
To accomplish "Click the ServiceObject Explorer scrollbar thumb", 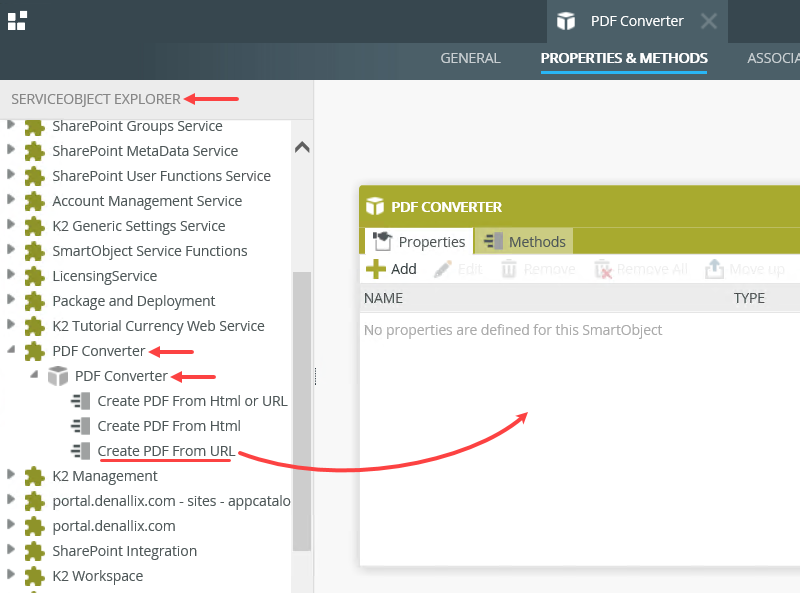I will [x=302, y=411].
